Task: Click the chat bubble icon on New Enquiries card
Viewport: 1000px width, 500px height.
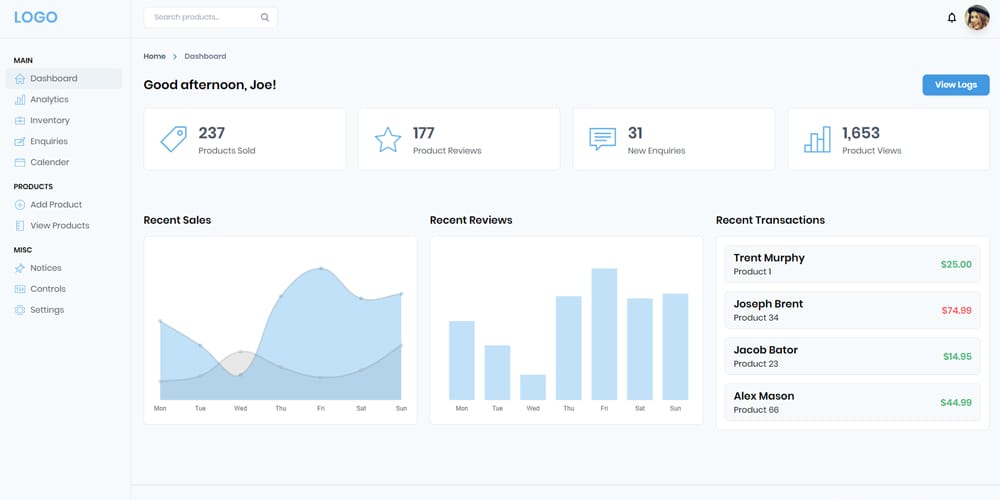Action: [603, 139]
